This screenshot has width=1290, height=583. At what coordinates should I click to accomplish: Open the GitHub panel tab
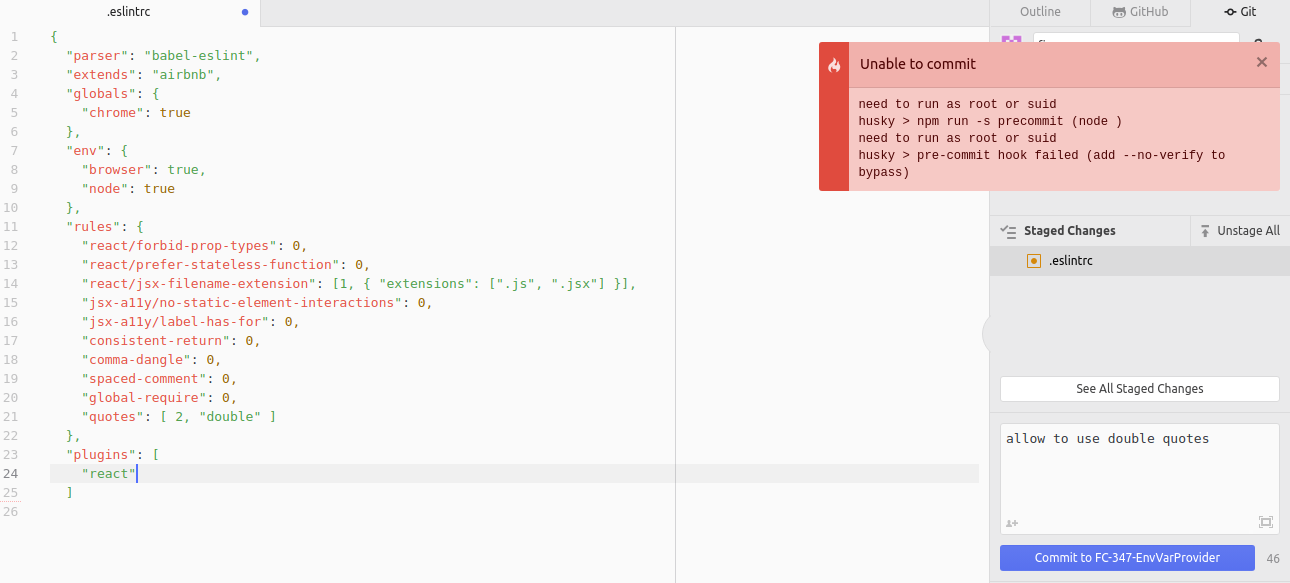point(1140,12)
